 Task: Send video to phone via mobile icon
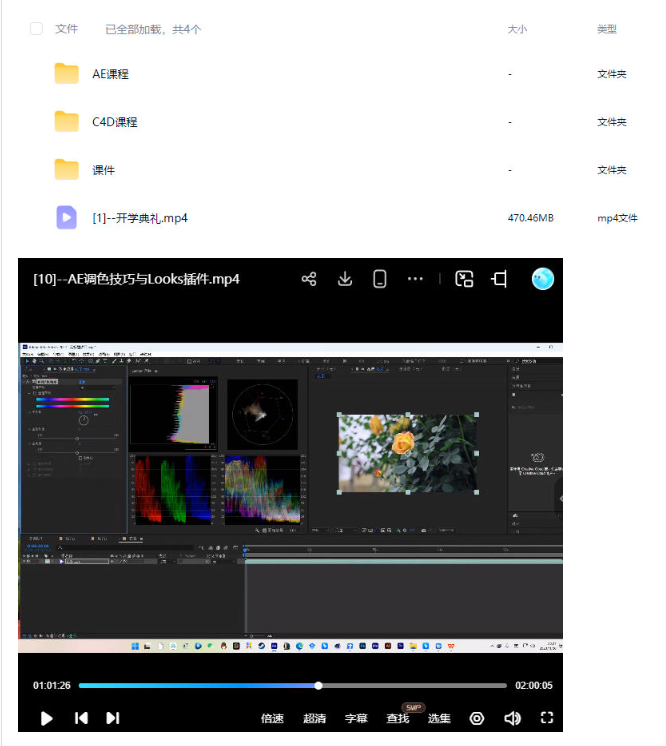(x=380, y=279)
